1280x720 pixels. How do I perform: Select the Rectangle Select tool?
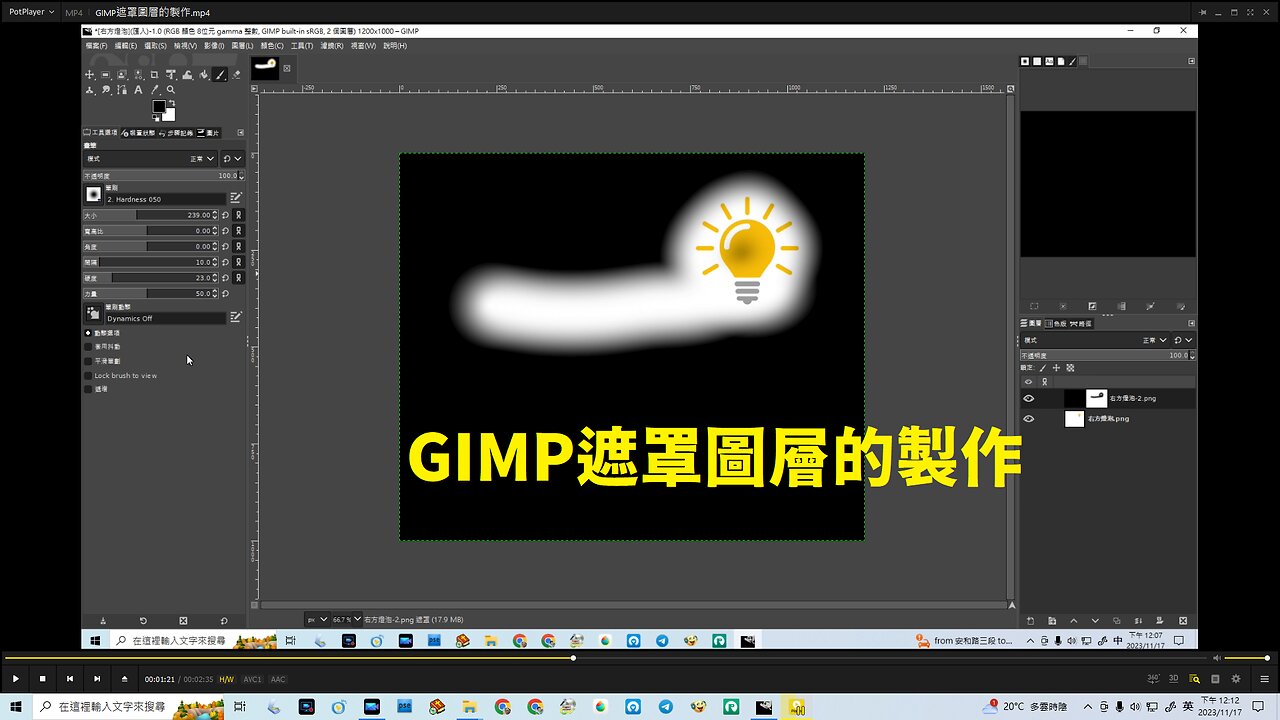105,74
